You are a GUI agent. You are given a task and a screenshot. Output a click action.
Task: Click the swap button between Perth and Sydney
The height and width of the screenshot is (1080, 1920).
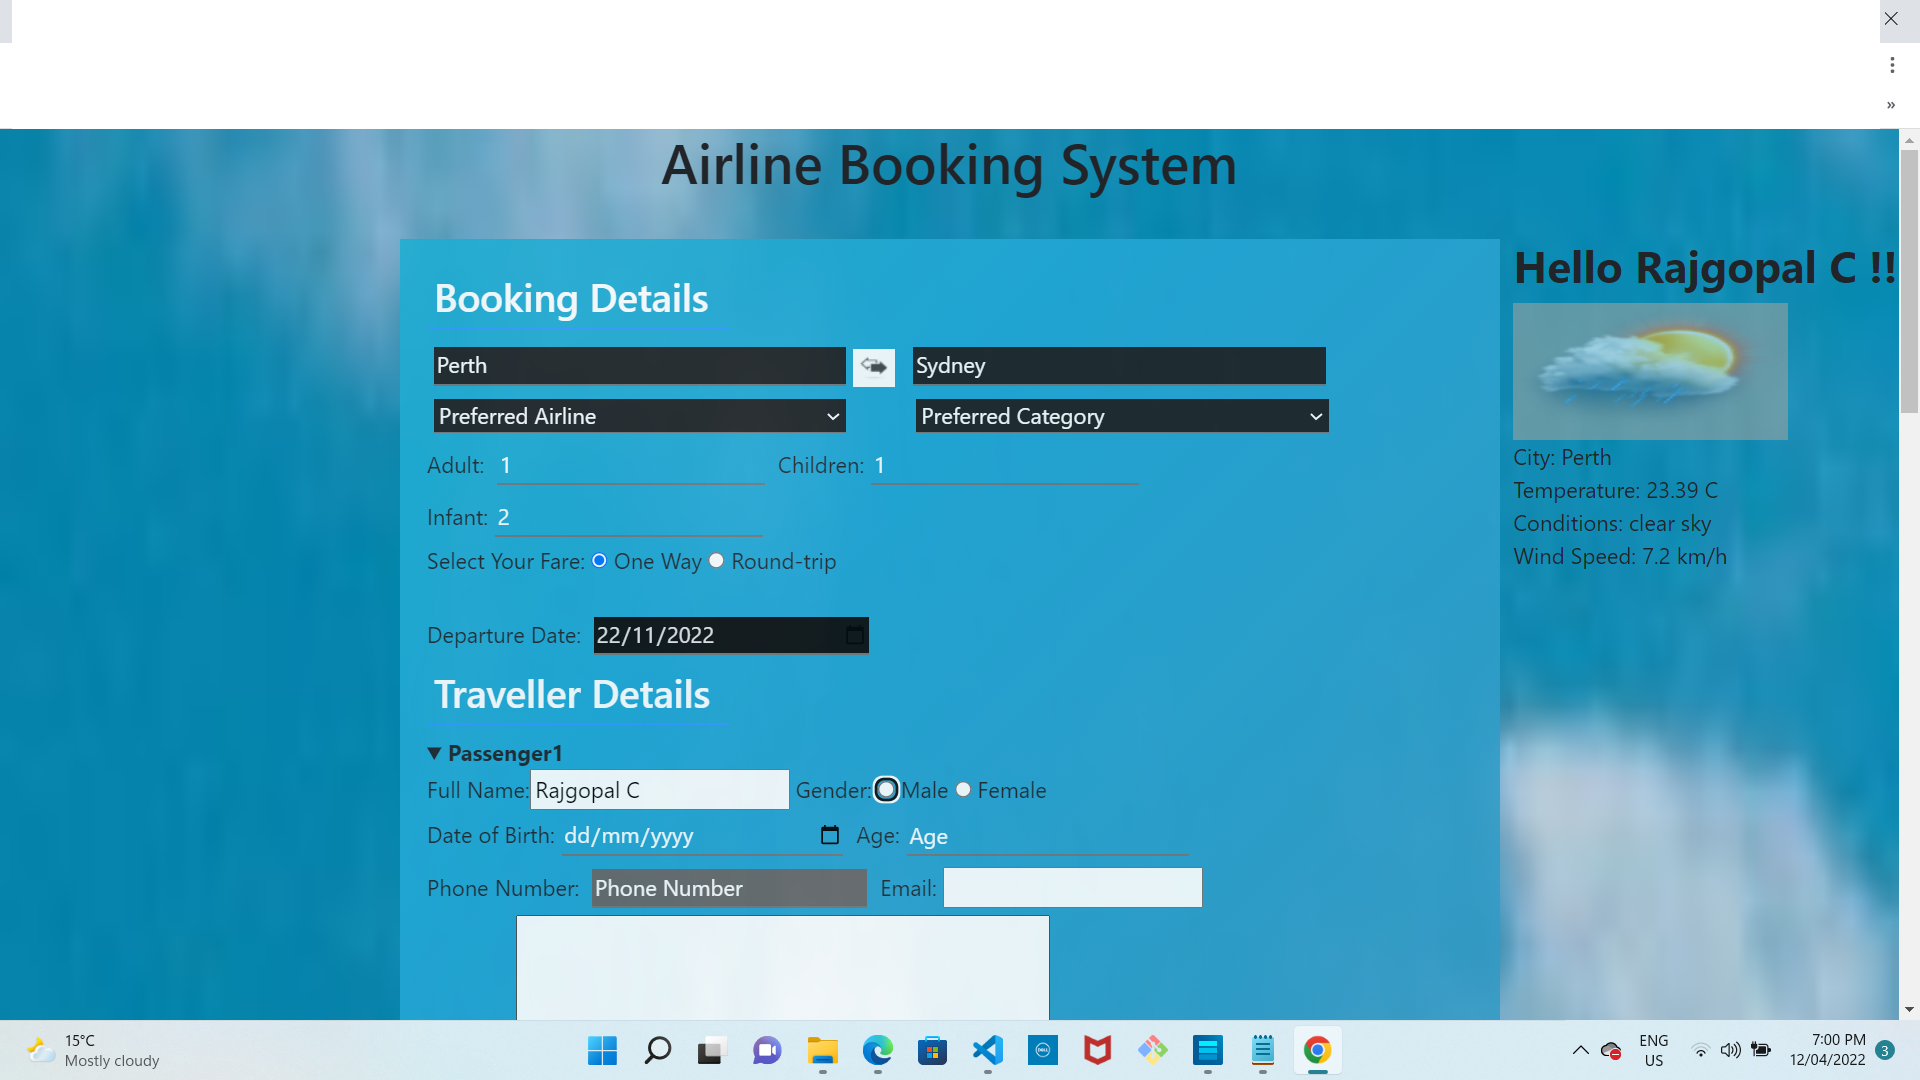pos(874,366)
